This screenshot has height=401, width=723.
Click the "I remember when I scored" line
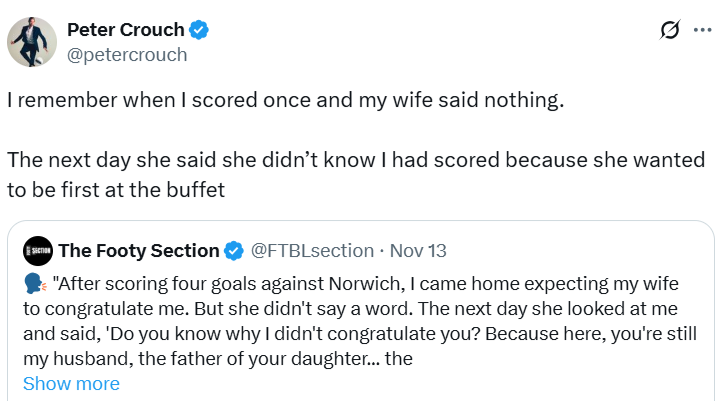coord(285,101)
